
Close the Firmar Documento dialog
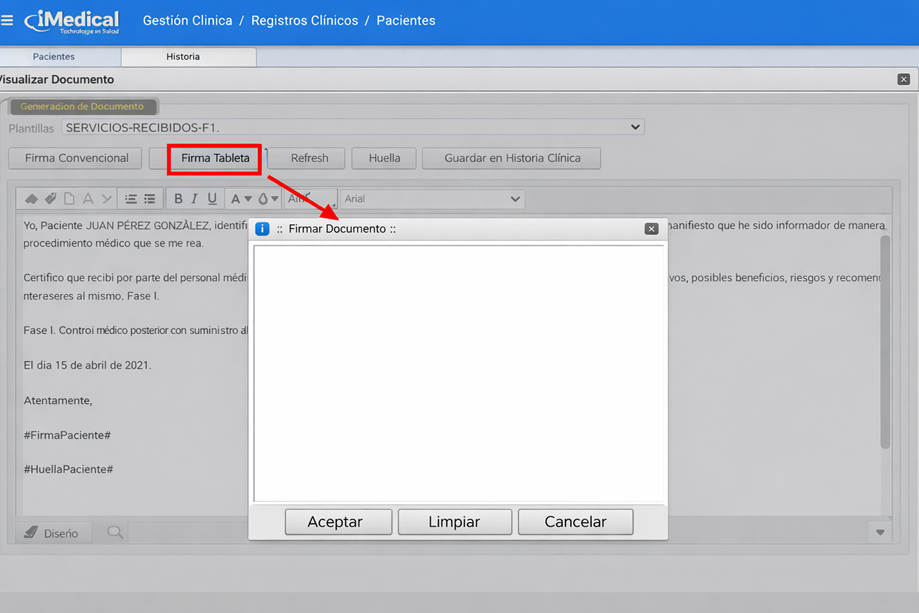tap(651, 229)
